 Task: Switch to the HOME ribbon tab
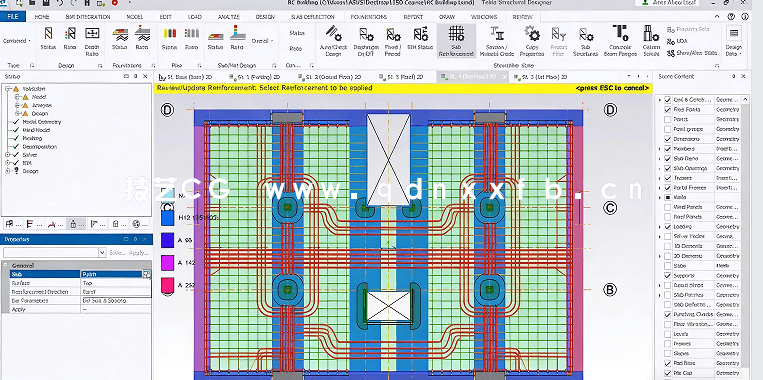click(x=42, y=17)
